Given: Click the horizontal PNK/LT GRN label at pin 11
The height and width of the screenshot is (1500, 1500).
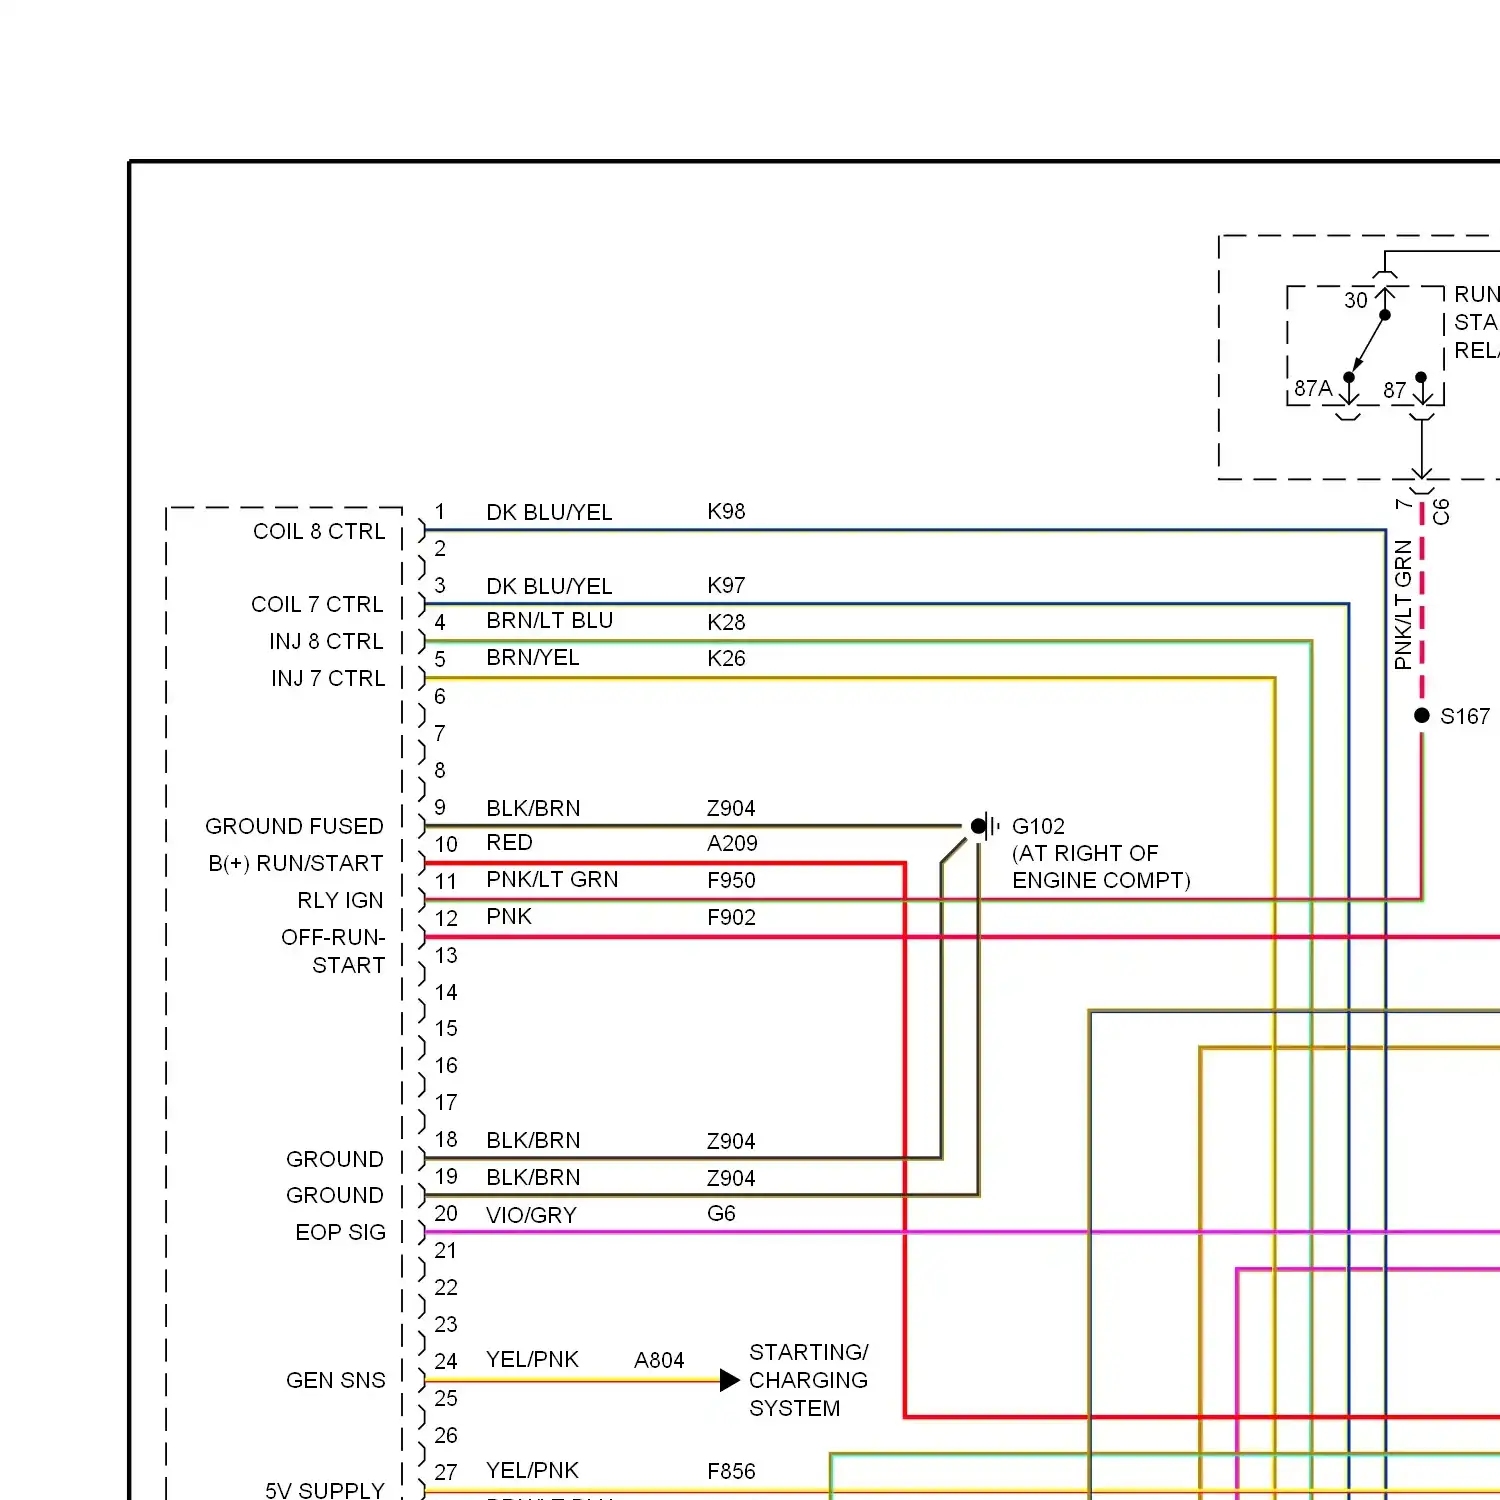Looking at the screenshot, I should point(552,879).
